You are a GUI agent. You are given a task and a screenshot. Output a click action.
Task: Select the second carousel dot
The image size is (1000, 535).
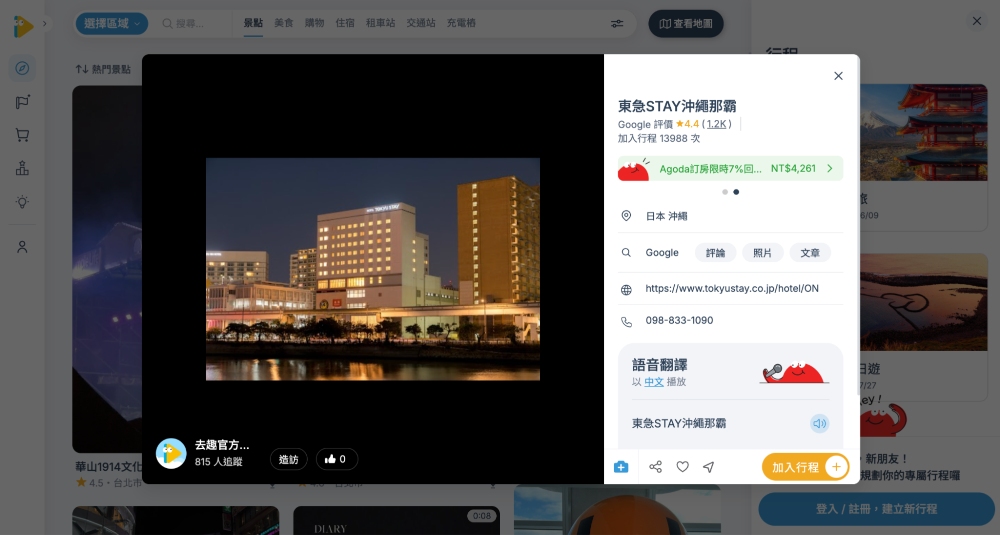coord(736,192)
